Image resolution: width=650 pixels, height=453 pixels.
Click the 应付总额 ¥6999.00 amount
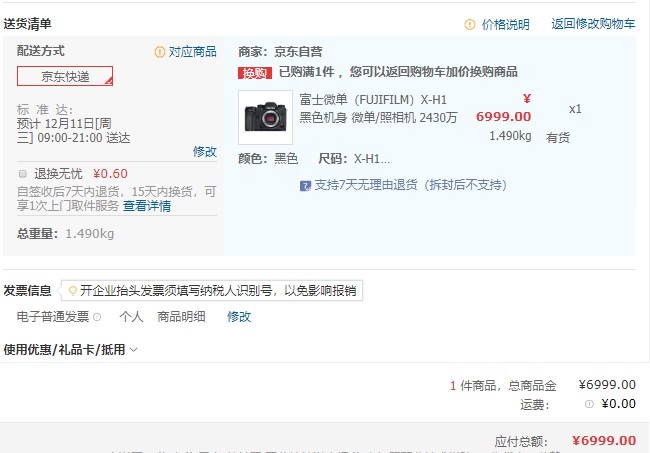(x=604, y=441)
